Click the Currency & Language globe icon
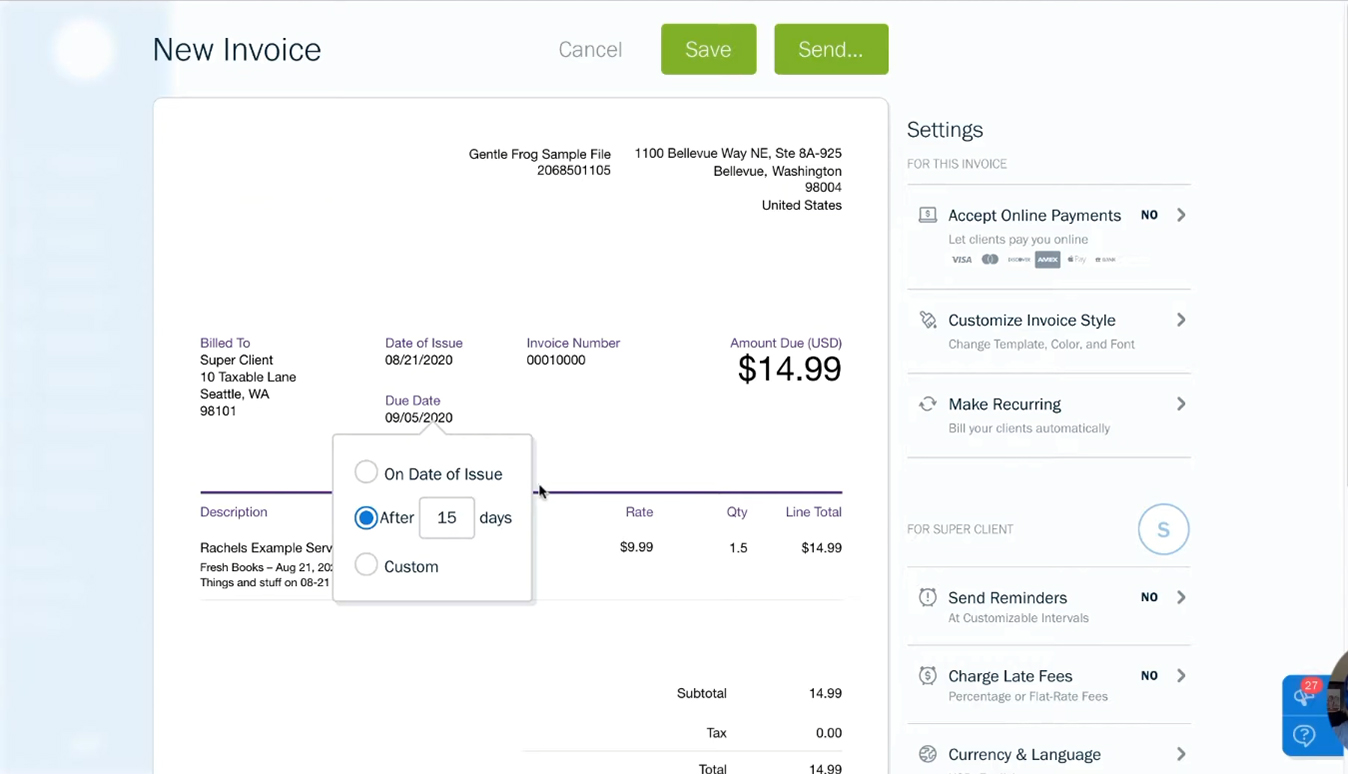The height and width of the screenshot is (774, 1348). pos(927,754)
